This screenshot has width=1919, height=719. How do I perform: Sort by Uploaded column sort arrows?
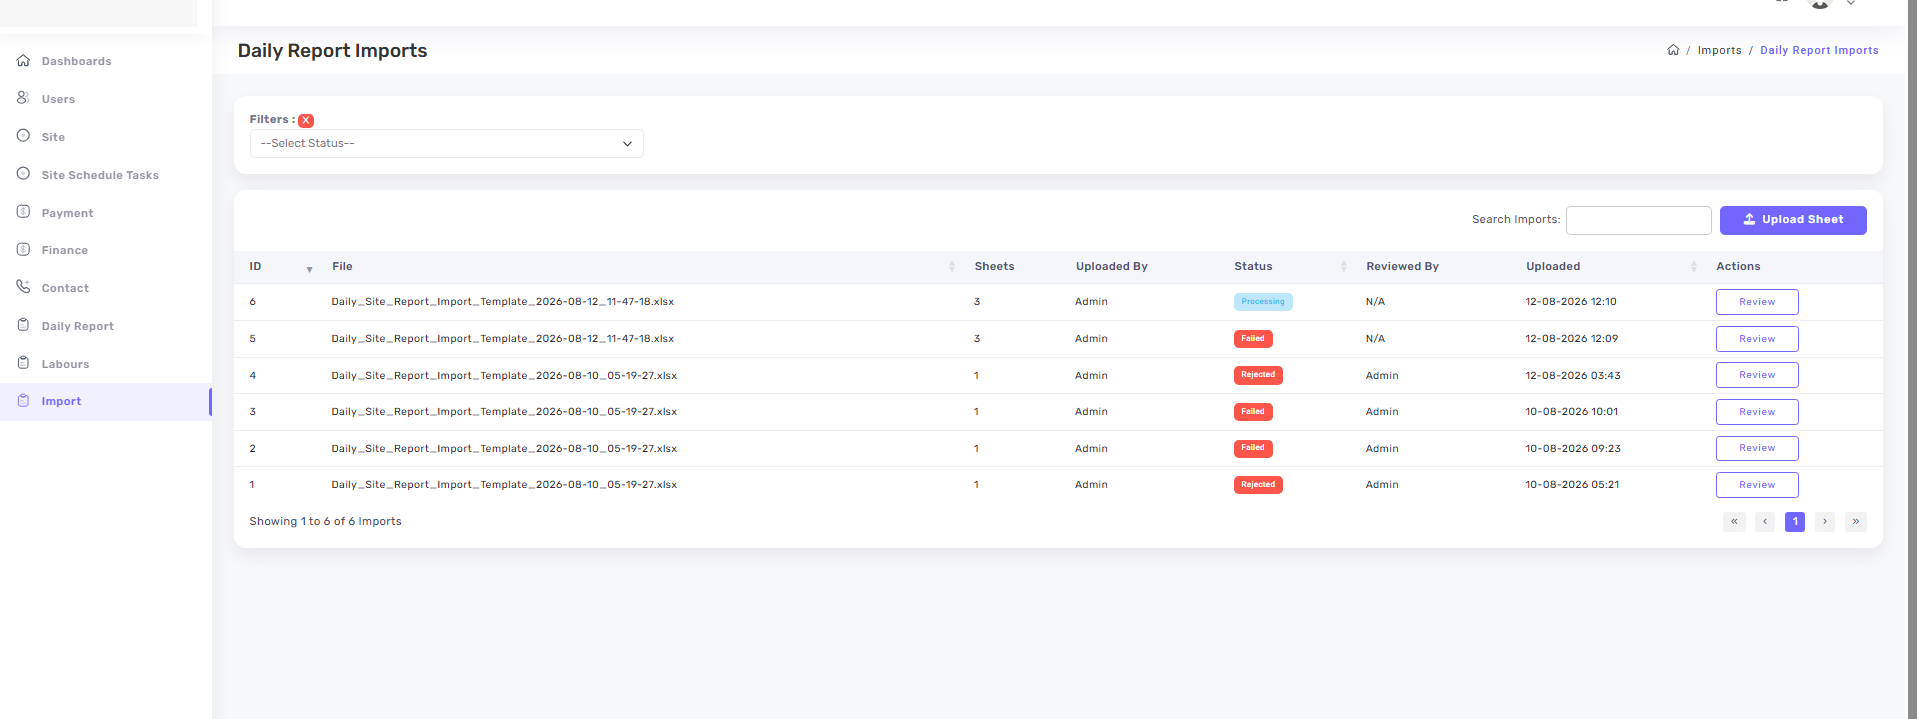[x=1693, y=267]
